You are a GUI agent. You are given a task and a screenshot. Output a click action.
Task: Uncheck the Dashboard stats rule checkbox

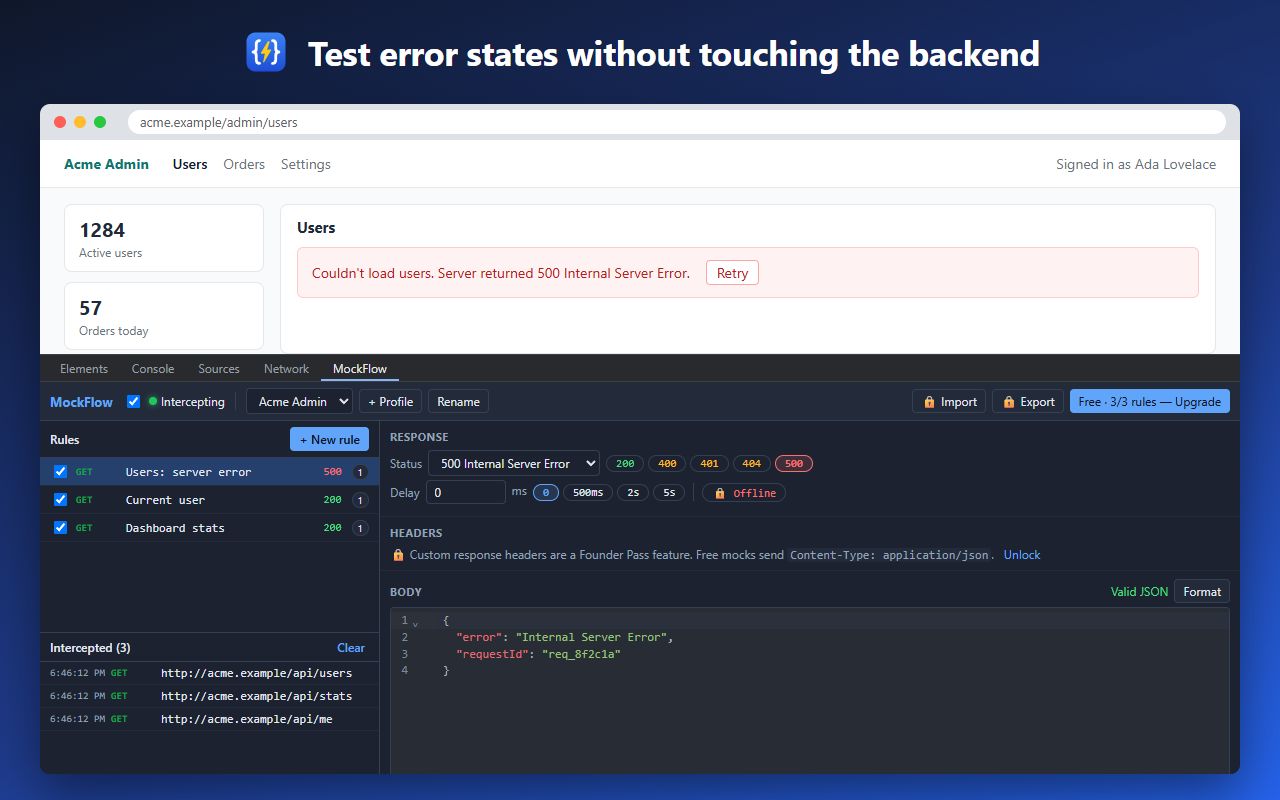(x=60, y=528)
